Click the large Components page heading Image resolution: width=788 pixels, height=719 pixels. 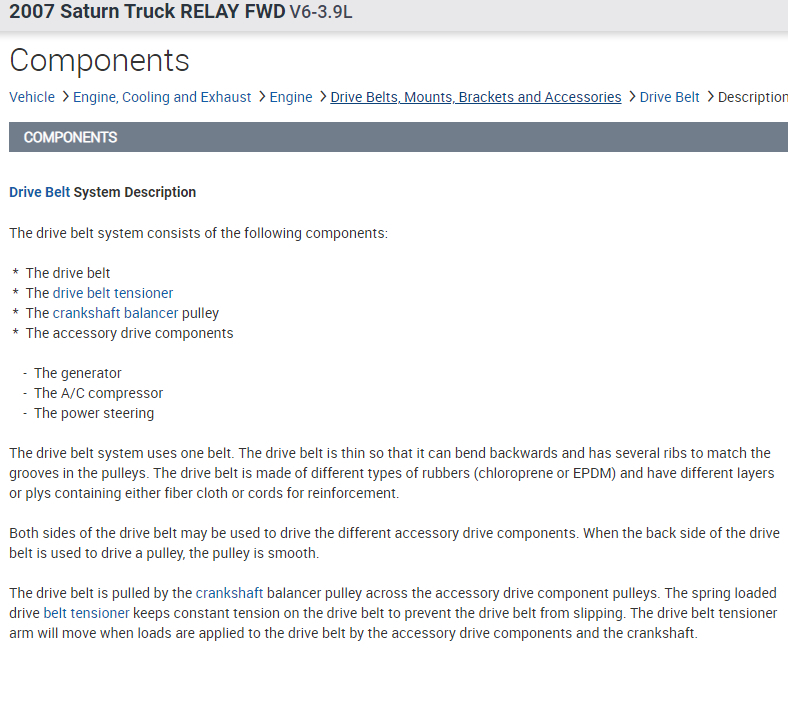(99, 60)
